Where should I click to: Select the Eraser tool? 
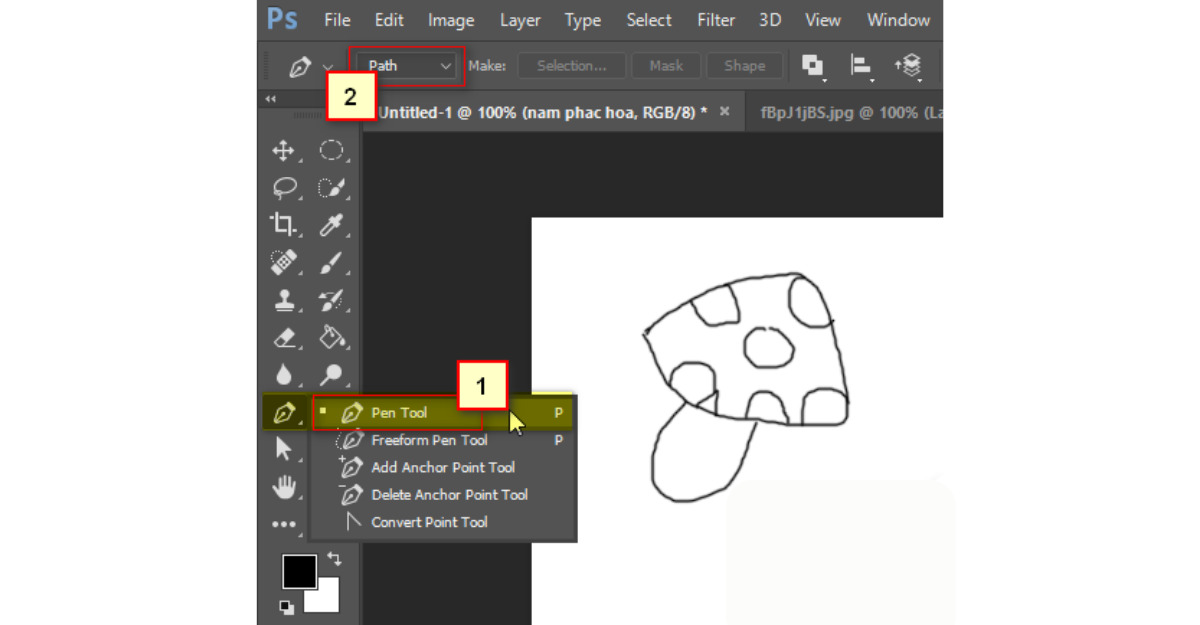284,337
